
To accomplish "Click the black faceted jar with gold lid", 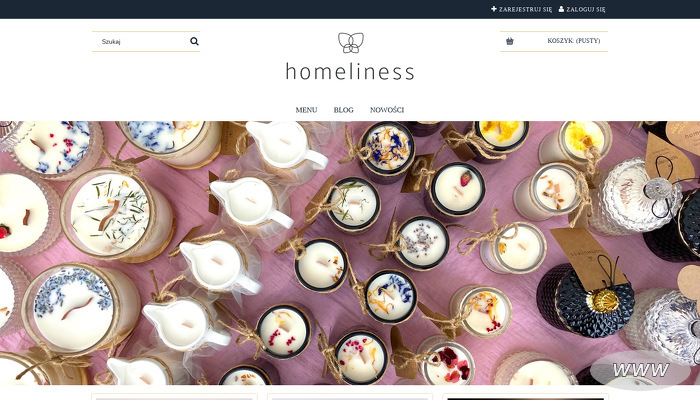I will (x=586, y=300).
